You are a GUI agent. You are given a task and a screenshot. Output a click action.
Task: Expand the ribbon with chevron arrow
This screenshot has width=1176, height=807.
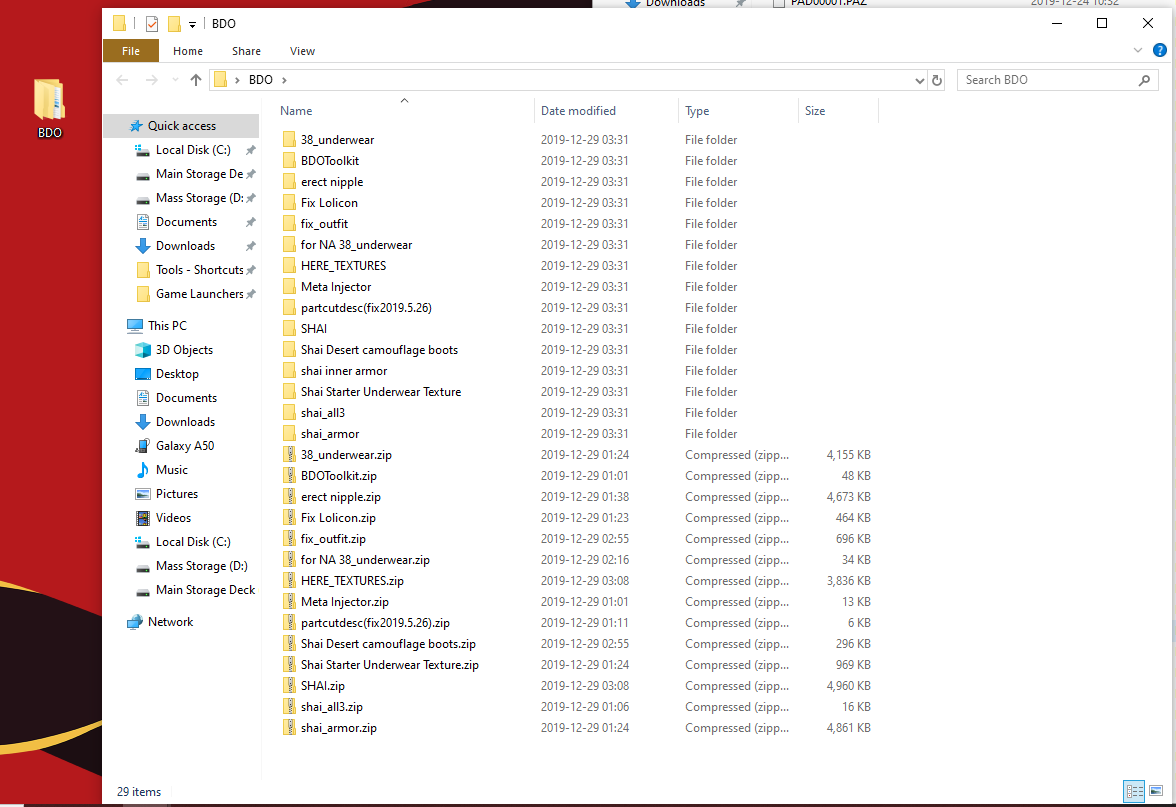coord(1138,50)
